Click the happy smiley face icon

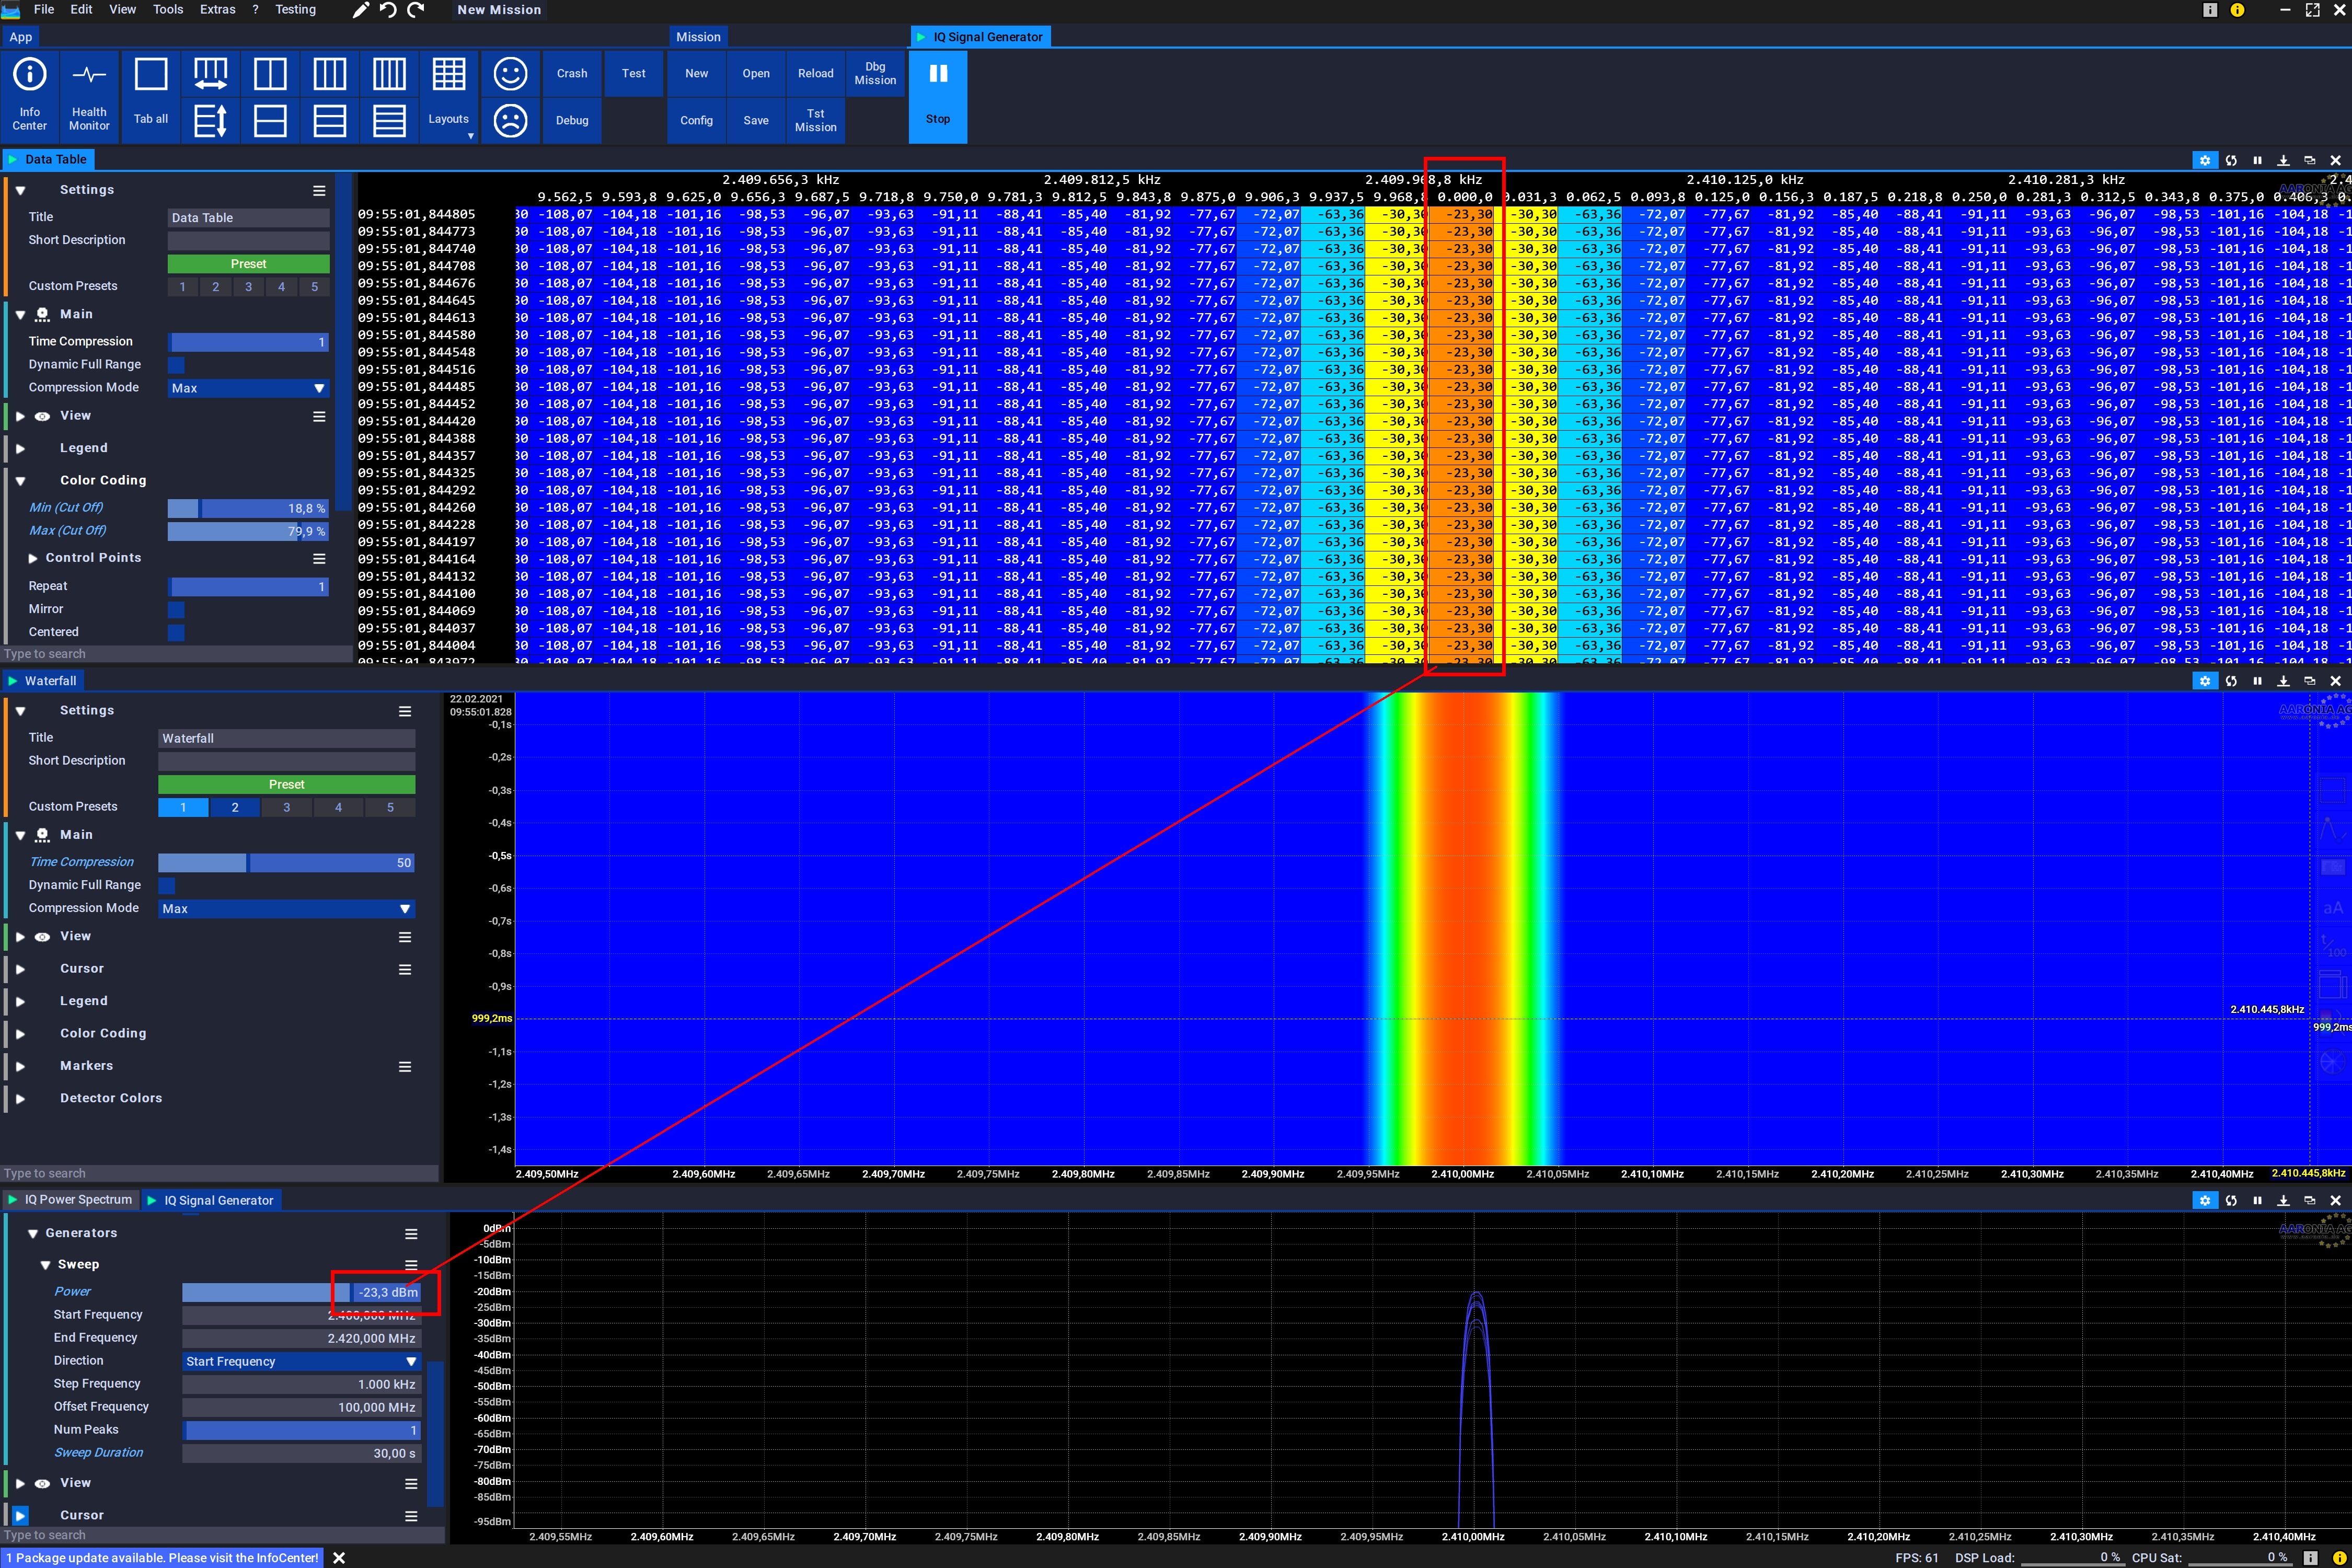pos(510,73)
